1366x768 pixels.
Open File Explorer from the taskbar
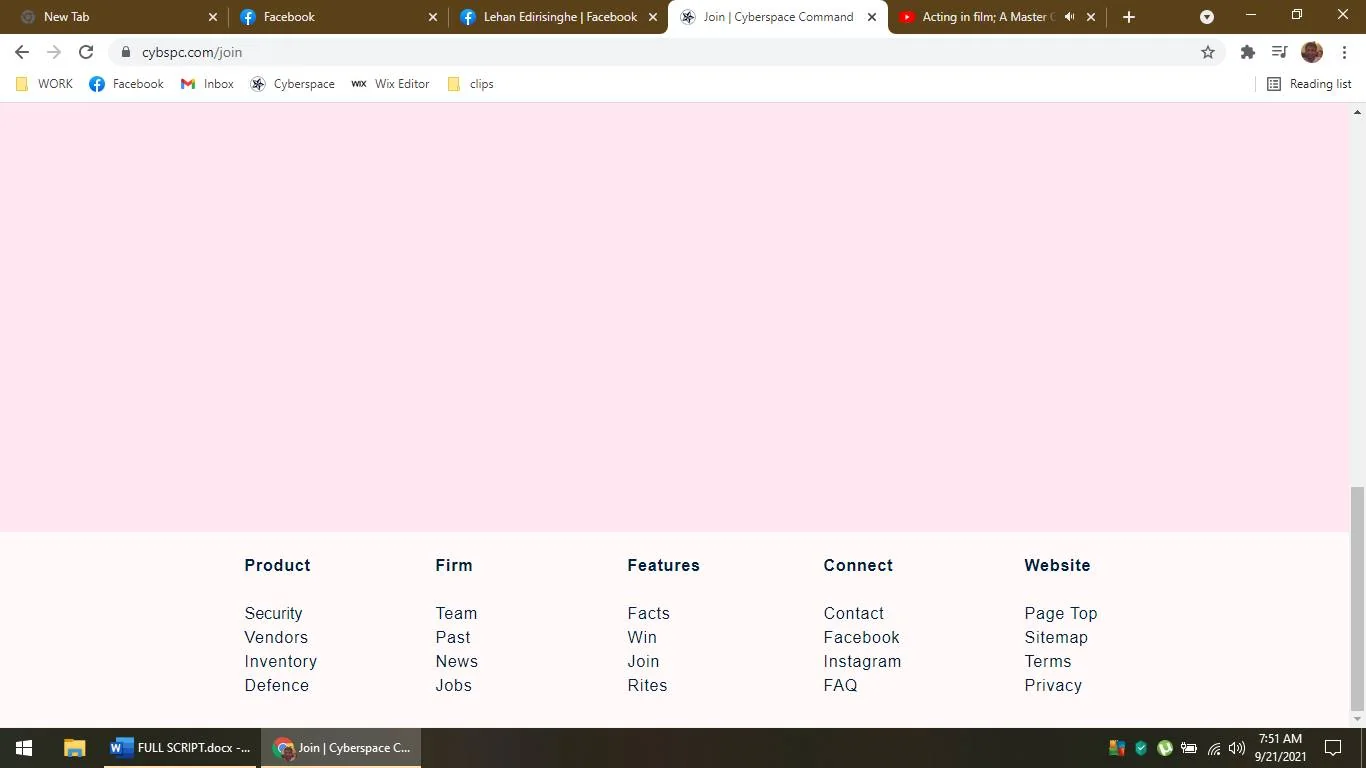(x=75, y=748)
